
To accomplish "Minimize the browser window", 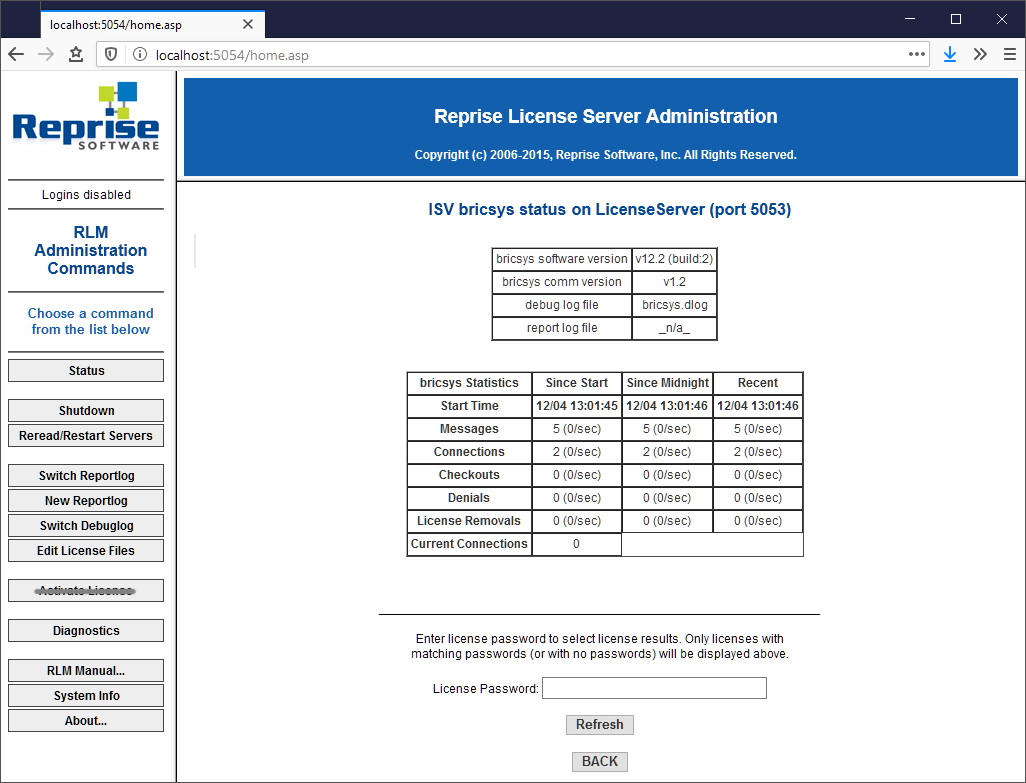I will [x=910, y=19].
